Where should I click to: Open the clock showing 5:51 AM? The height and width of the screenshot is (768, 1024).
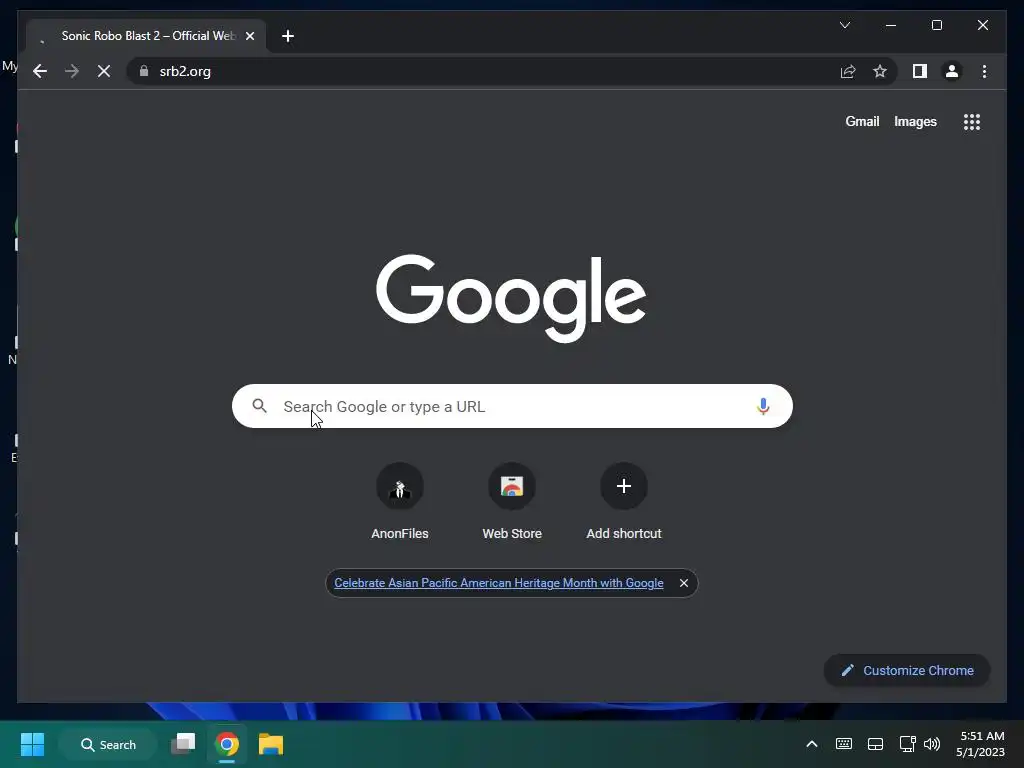(980, 744)
